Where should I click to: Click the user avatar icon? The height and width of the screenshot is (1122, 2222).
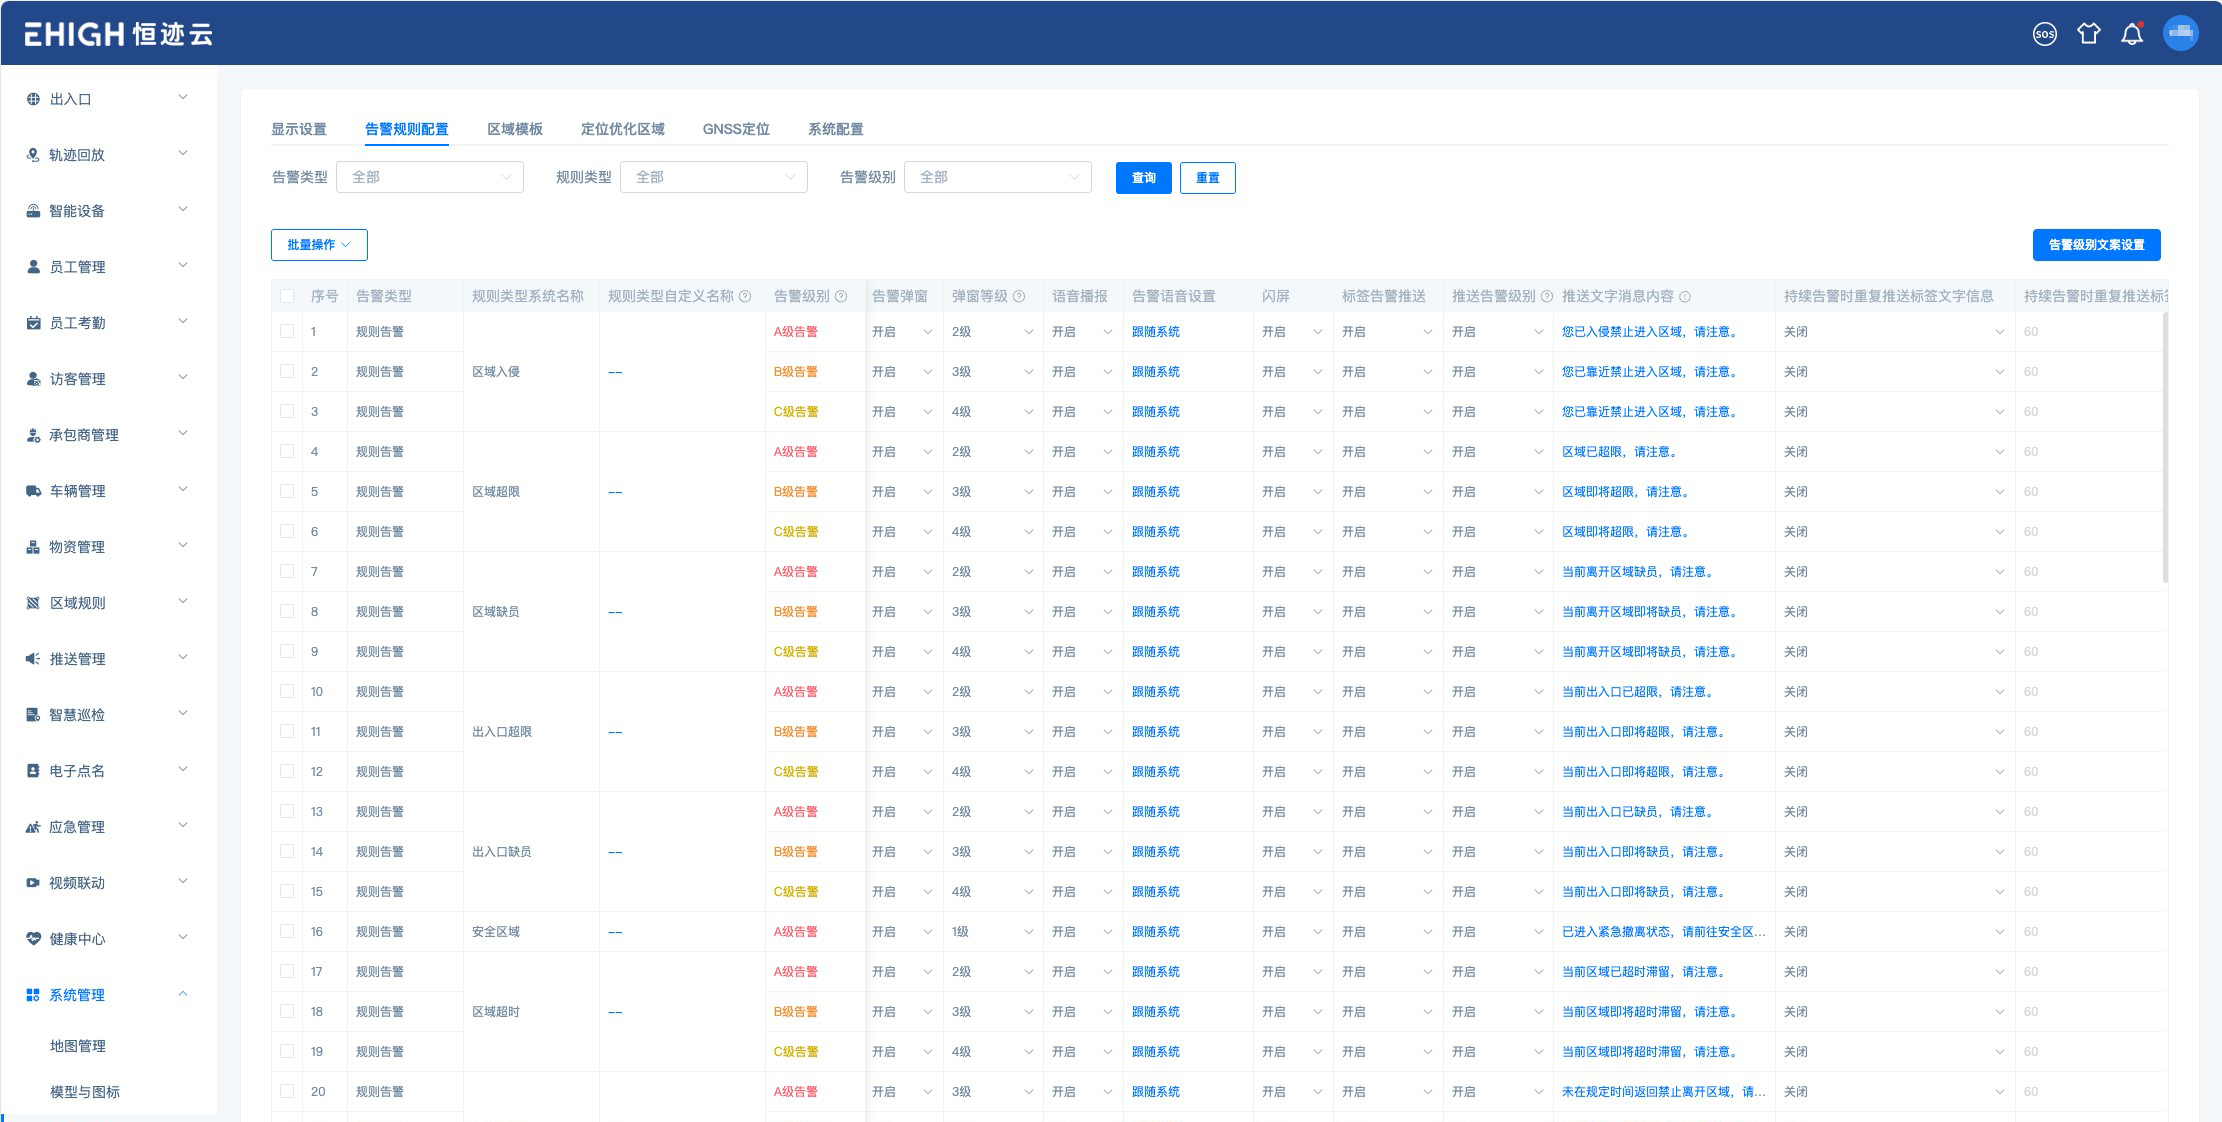tap(2180, 33)
